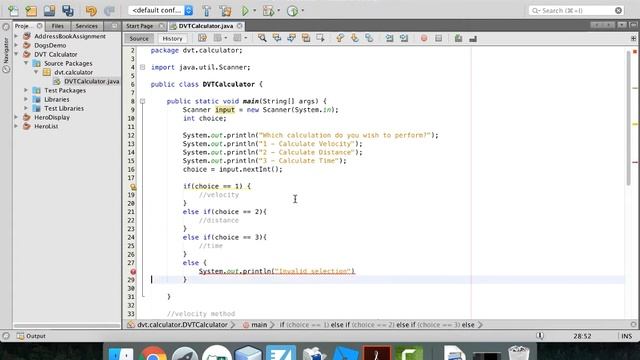This screenshot has height=360, width=640.
Task: Click the Debug Project icon
Action: (x=268, y=10)
